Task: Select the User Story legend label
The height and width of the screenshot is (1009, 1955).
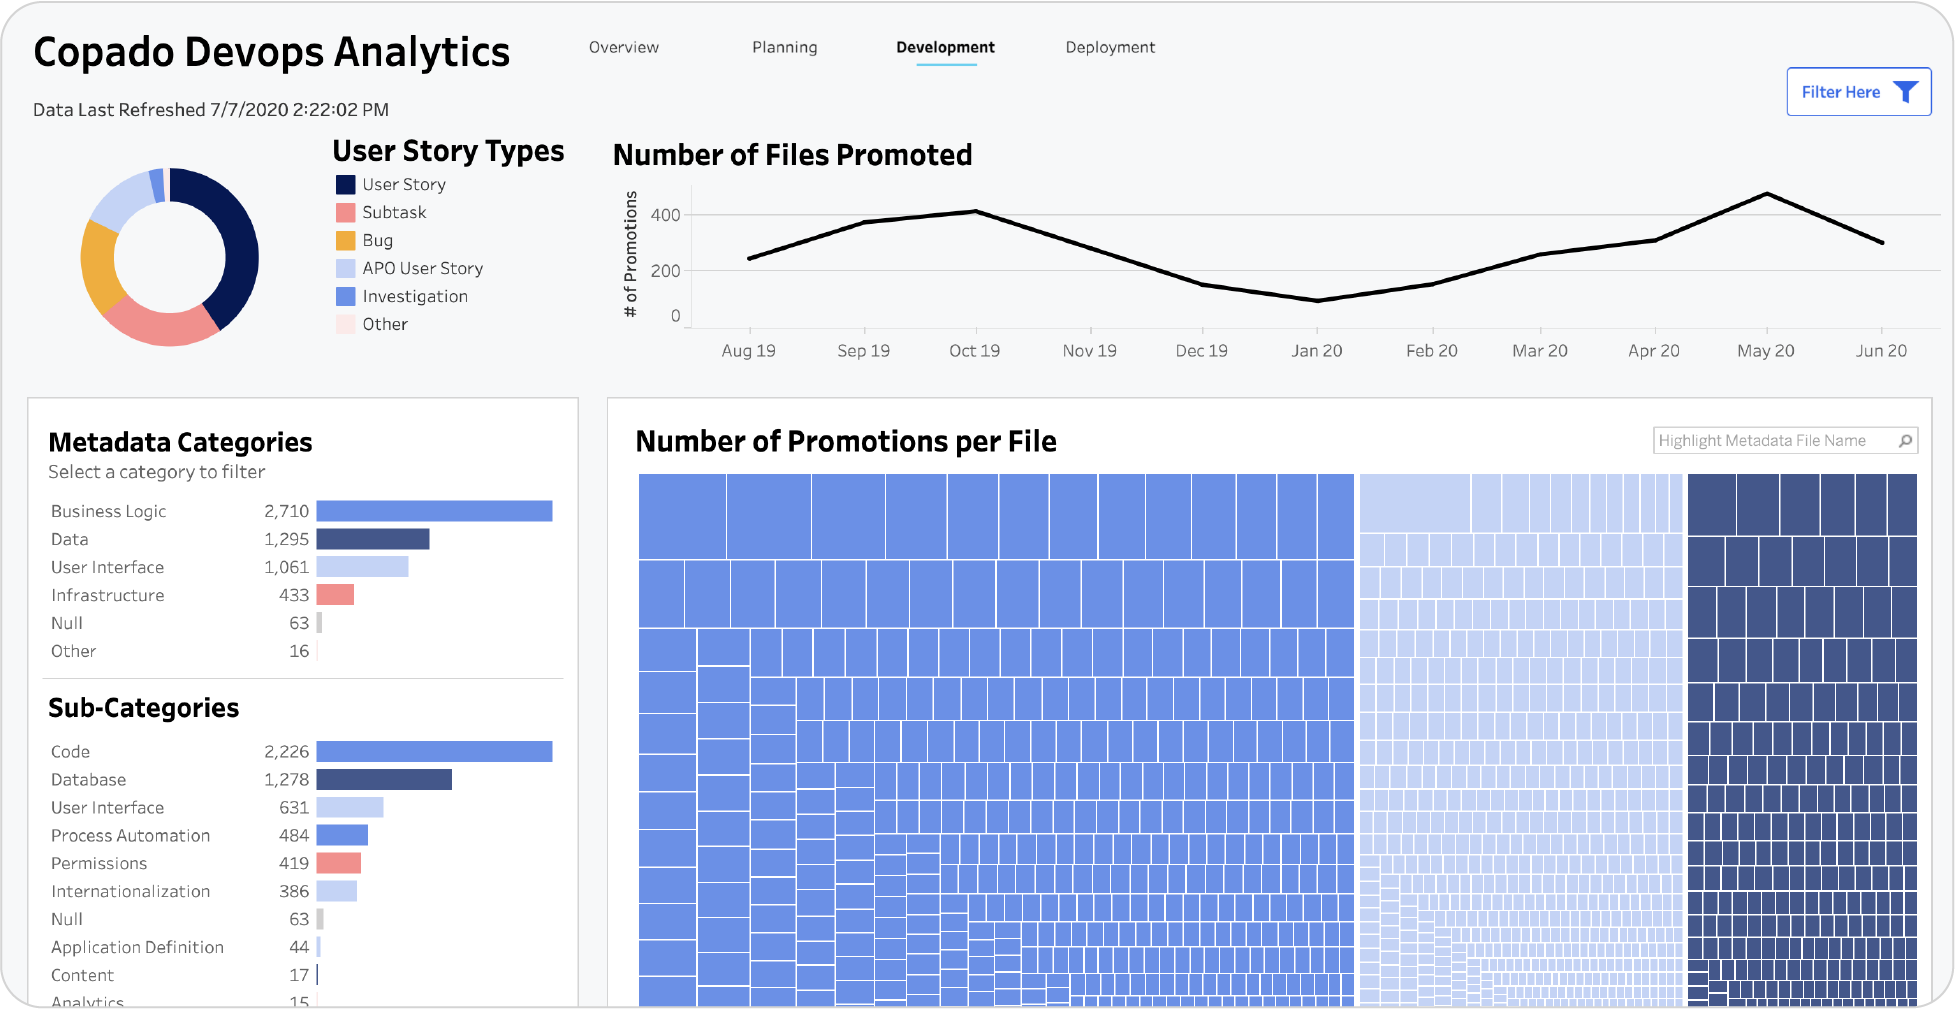Action: pos(404,185)
